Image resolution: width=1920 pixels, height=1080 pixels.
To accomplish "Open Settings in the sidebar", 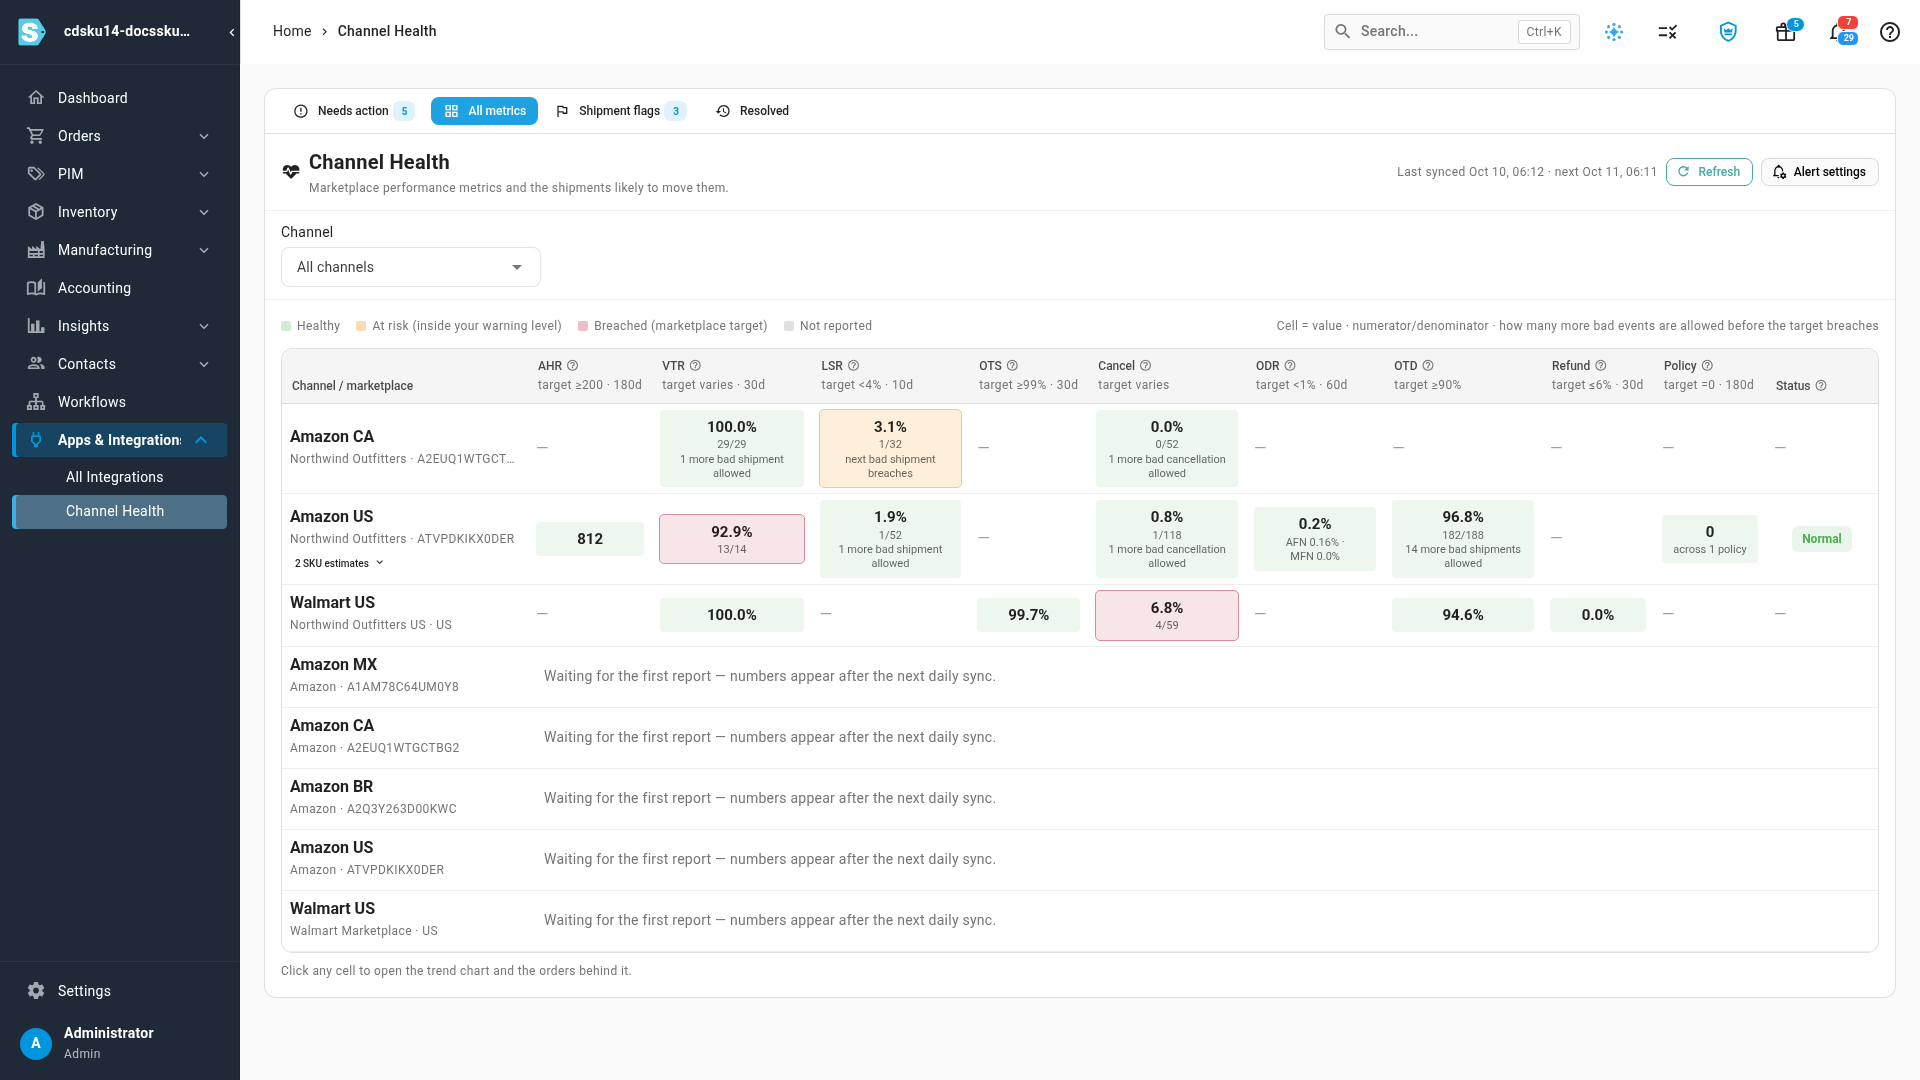I will click(x=120, y=991).
